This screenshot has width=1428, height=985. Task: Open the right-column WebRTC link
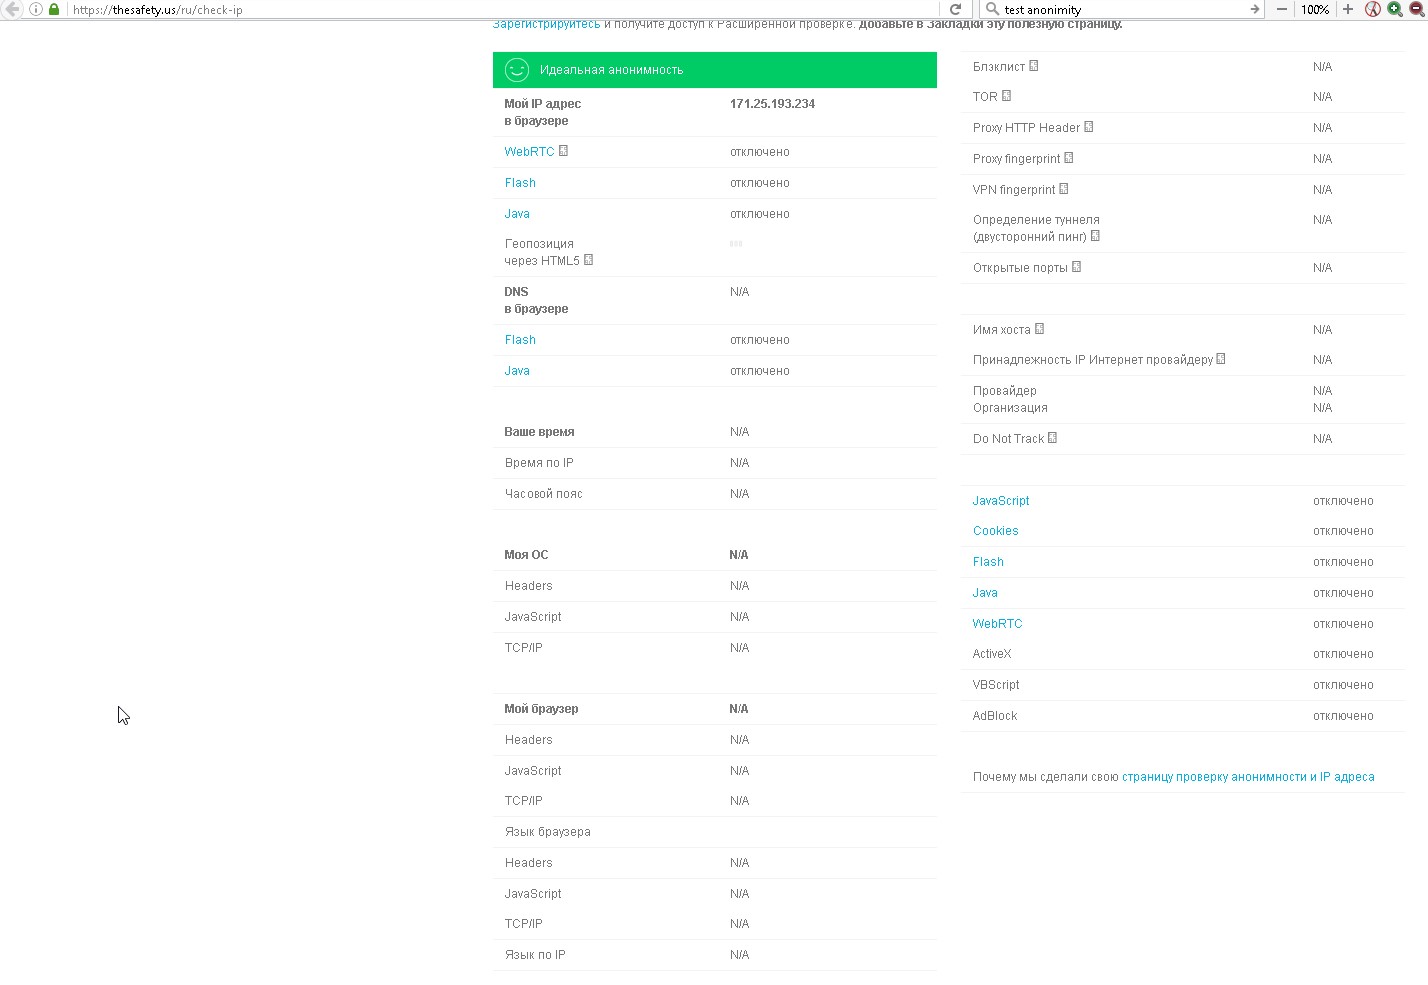[x=997, y=624]
